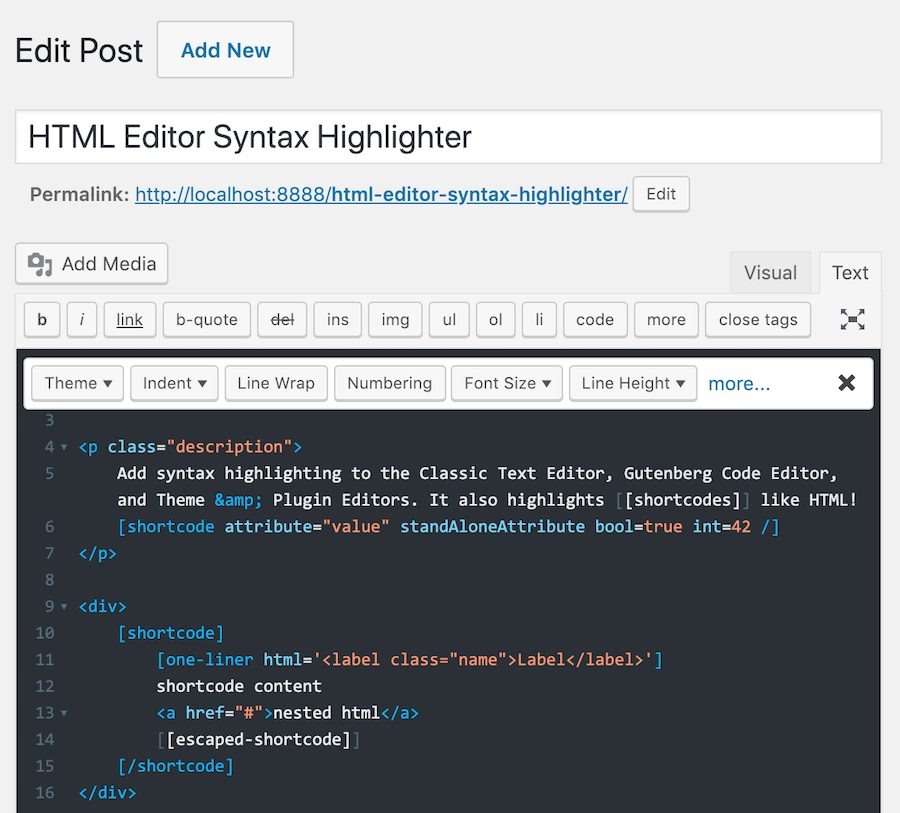Click the post title input field
Image resolution: width=900 pixels, height=813 pixels.
coord(450,136)
